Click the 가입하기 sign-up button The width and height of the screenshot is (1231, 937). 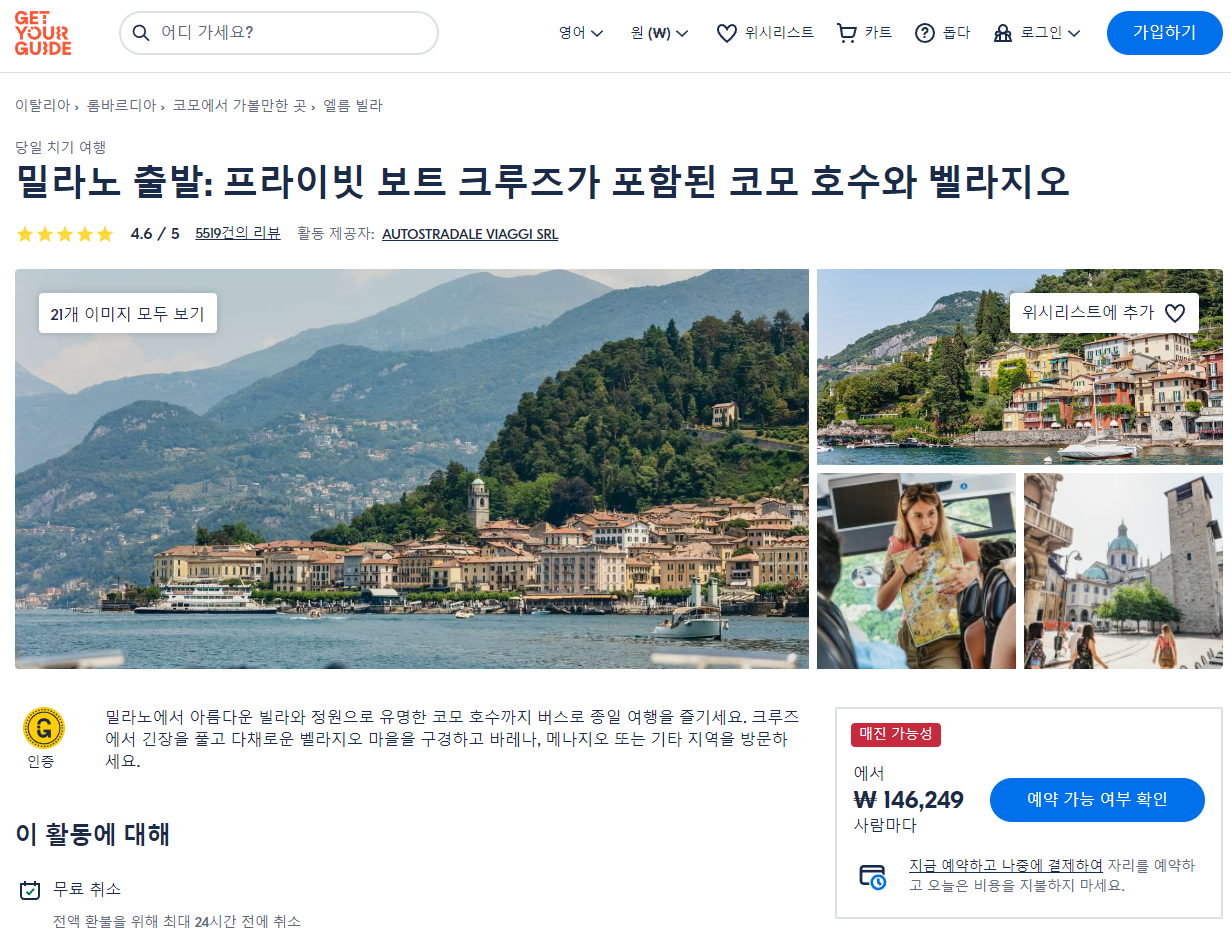(x=1165, y=33)
